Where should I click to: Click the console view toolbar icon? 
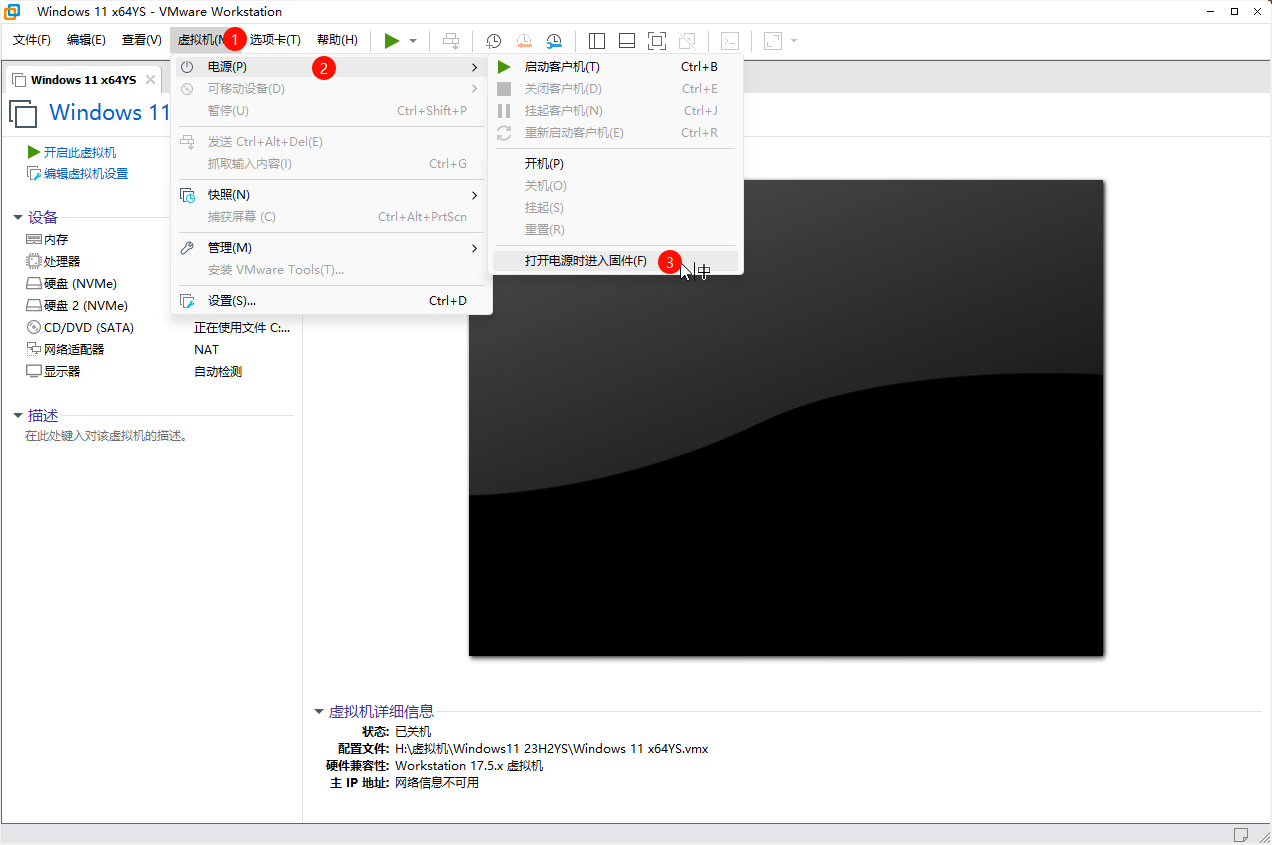[731, 40]
